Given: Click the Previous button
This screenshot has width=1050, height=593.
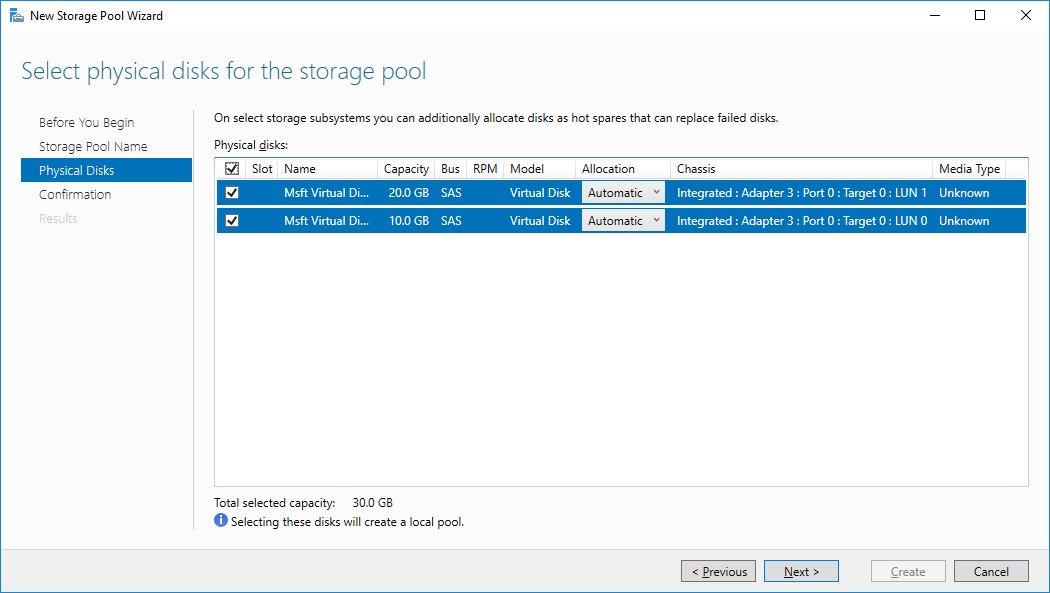Looking at the screenshot, I should point(718,571).
